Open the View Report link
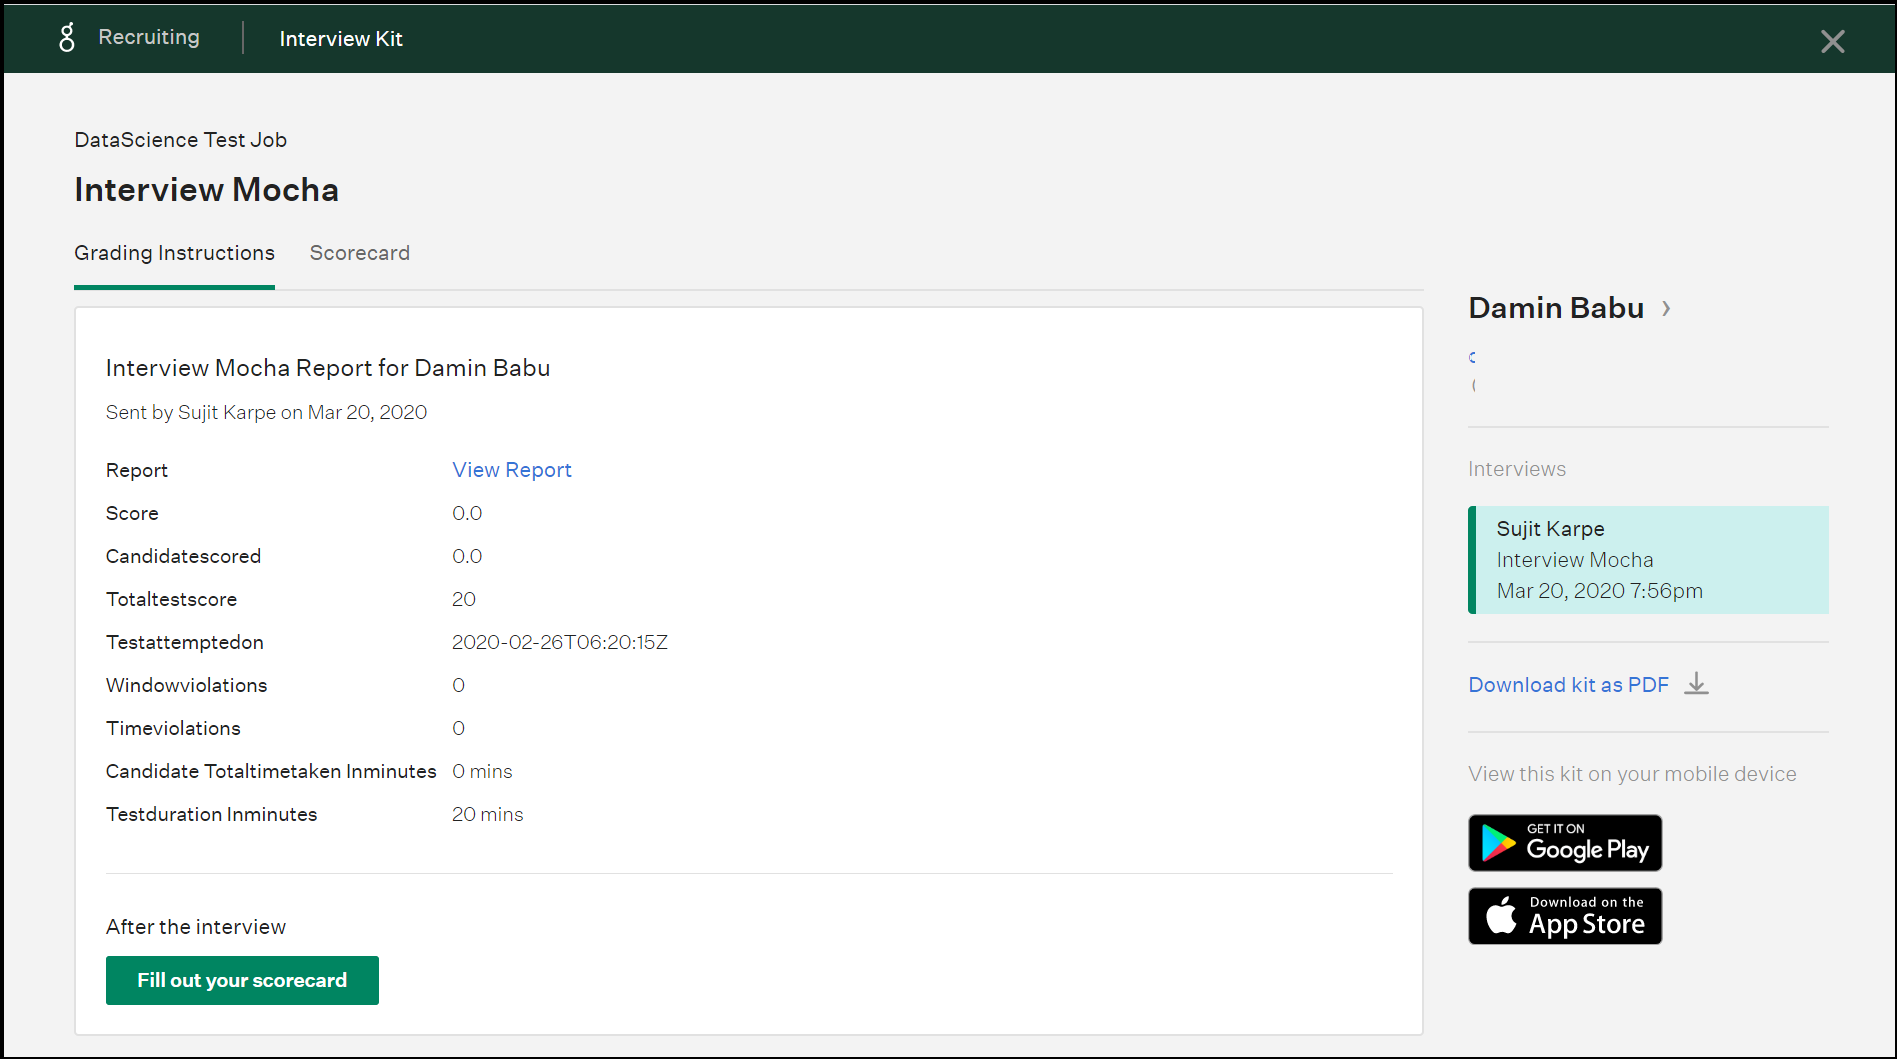The image size is (1897, 1059). (x=512, y=470)
